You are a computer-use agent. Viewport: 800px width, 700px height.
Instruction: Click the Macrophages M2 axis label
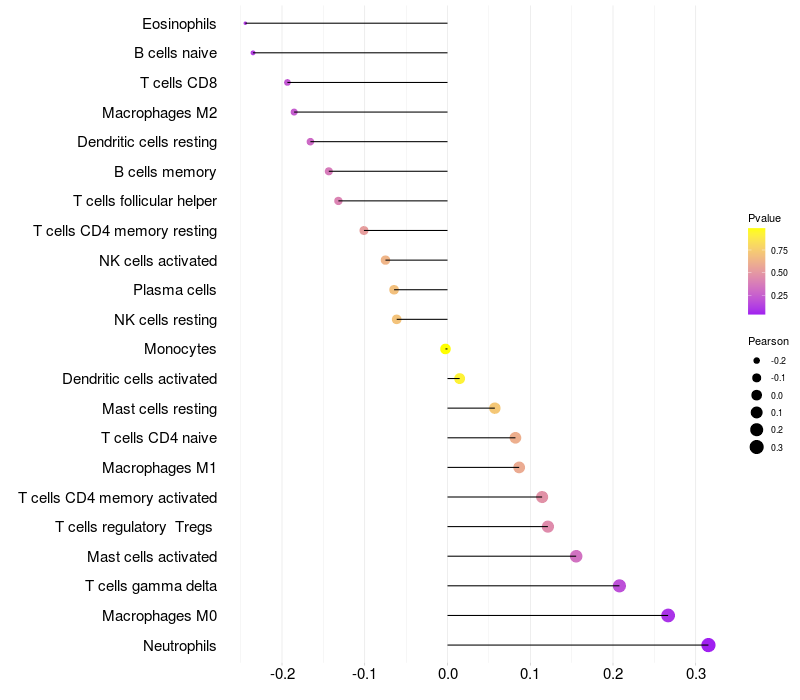pos(159,112)
